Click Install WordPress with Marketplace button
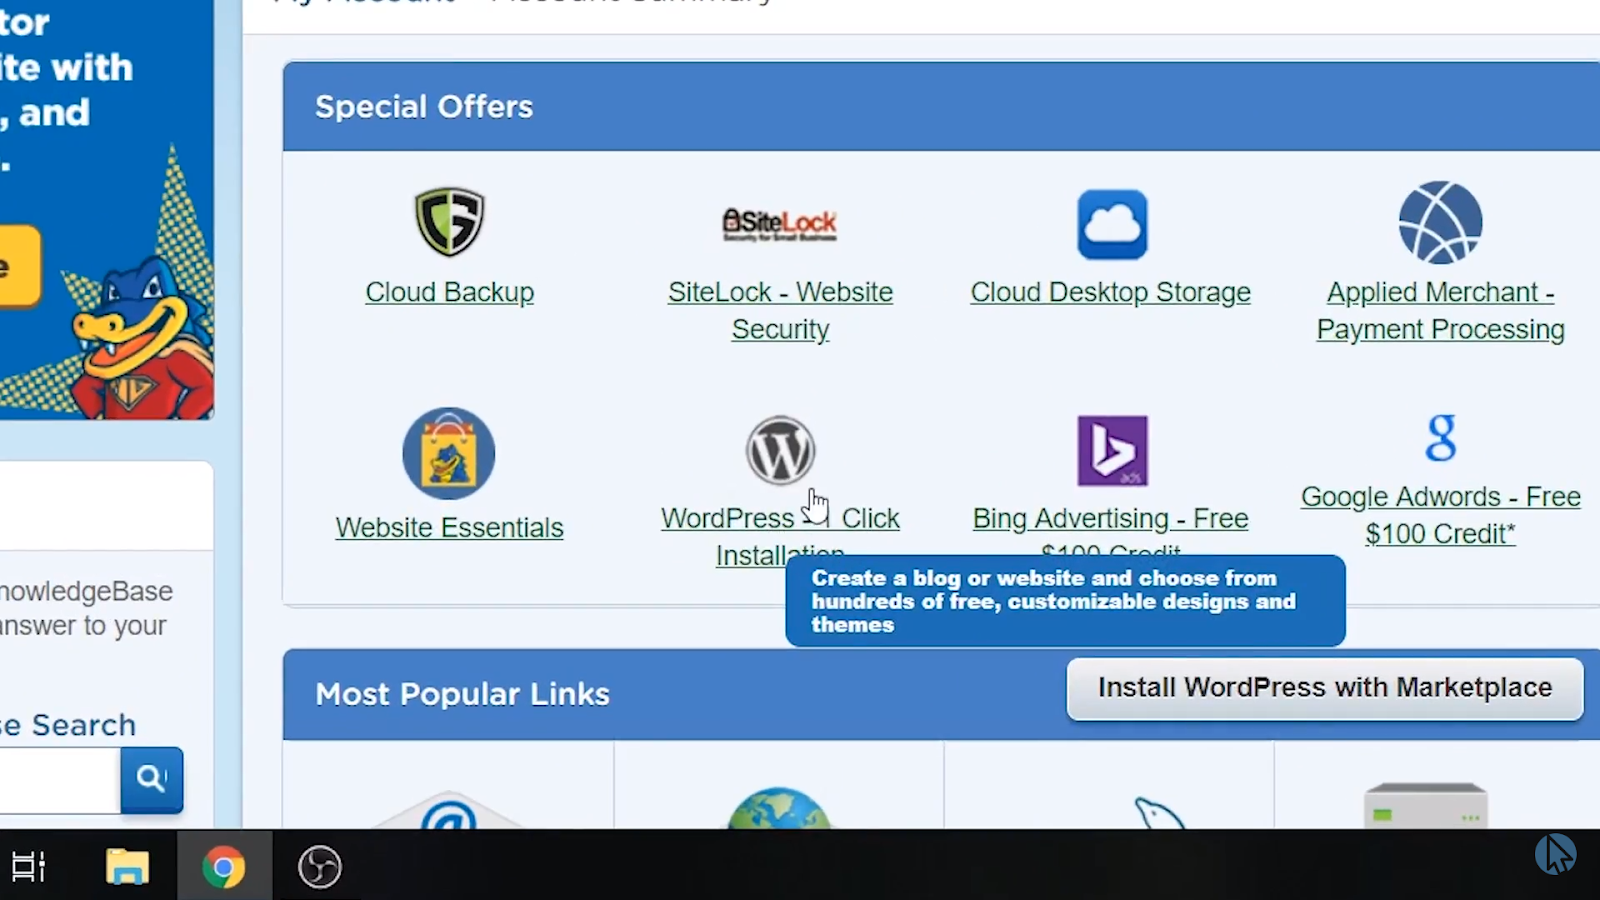Viewport: 1600px width, 900px height. [1325, 688]
